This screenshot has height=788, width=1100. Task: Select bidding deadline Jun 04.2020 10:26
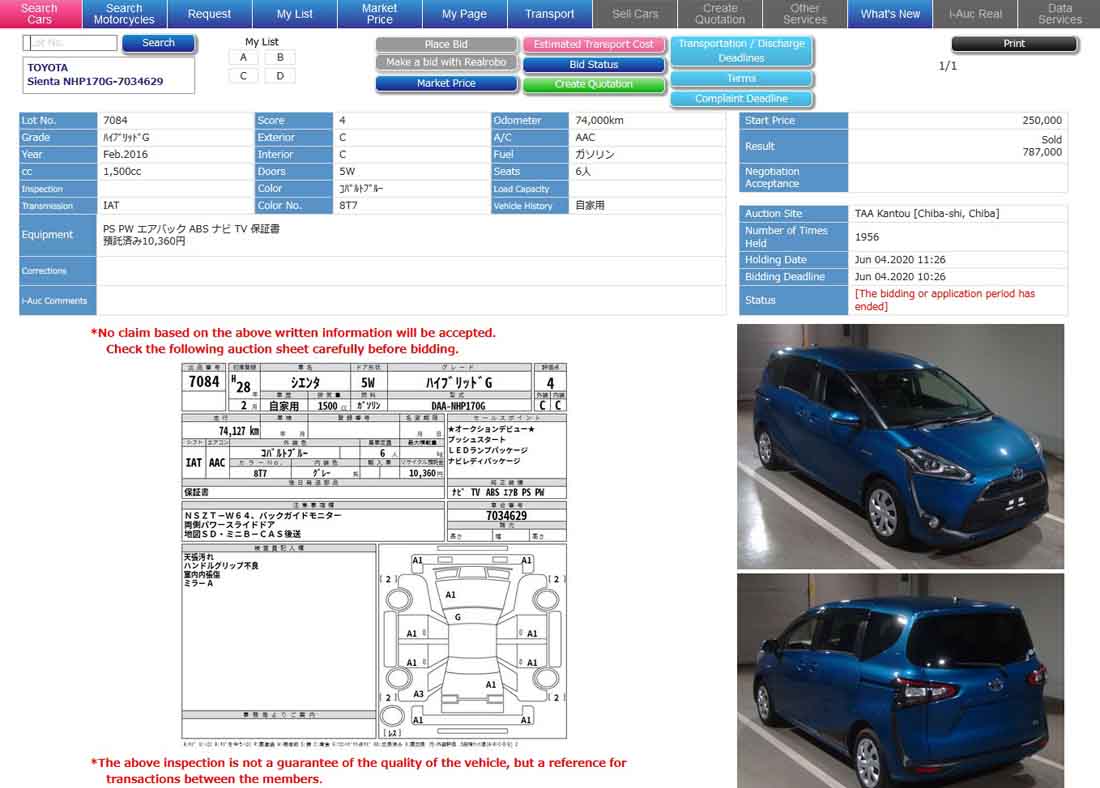click(900, 277)
